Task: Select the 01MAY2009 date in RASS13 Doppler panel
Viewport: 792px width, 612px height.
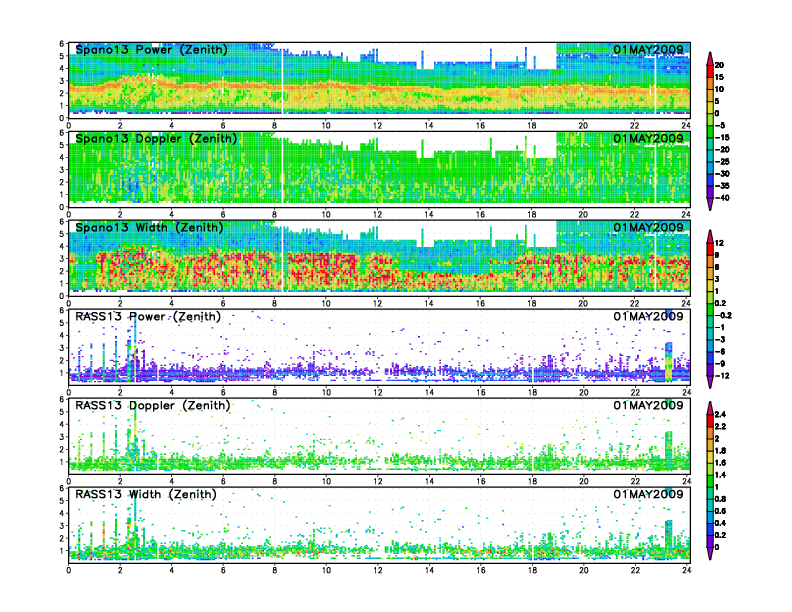Action: click(x=648, y=405)
